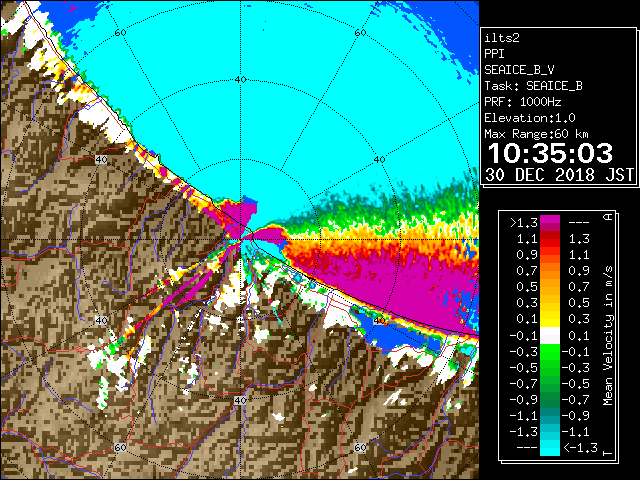
Task: Select the "PPI" scan type label
Action: tap(494, 54)
